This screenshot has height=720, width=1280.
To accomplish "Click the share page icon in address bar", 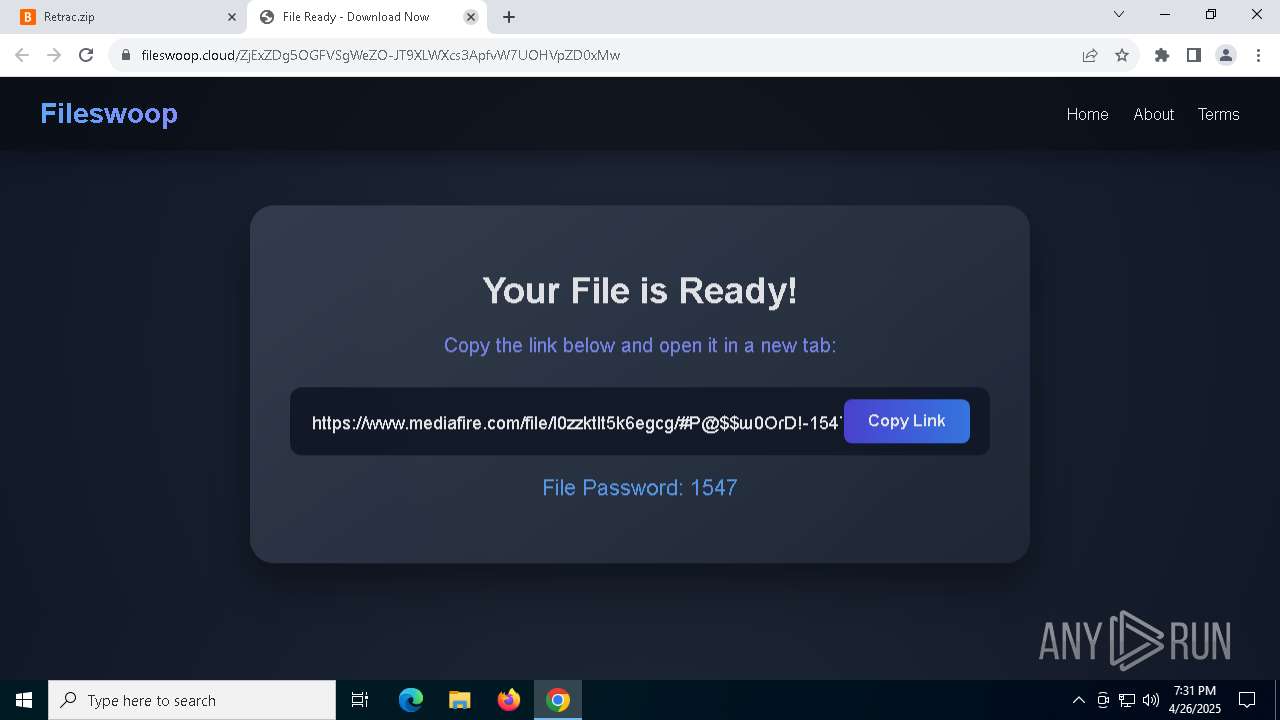I will point(1090,55).
